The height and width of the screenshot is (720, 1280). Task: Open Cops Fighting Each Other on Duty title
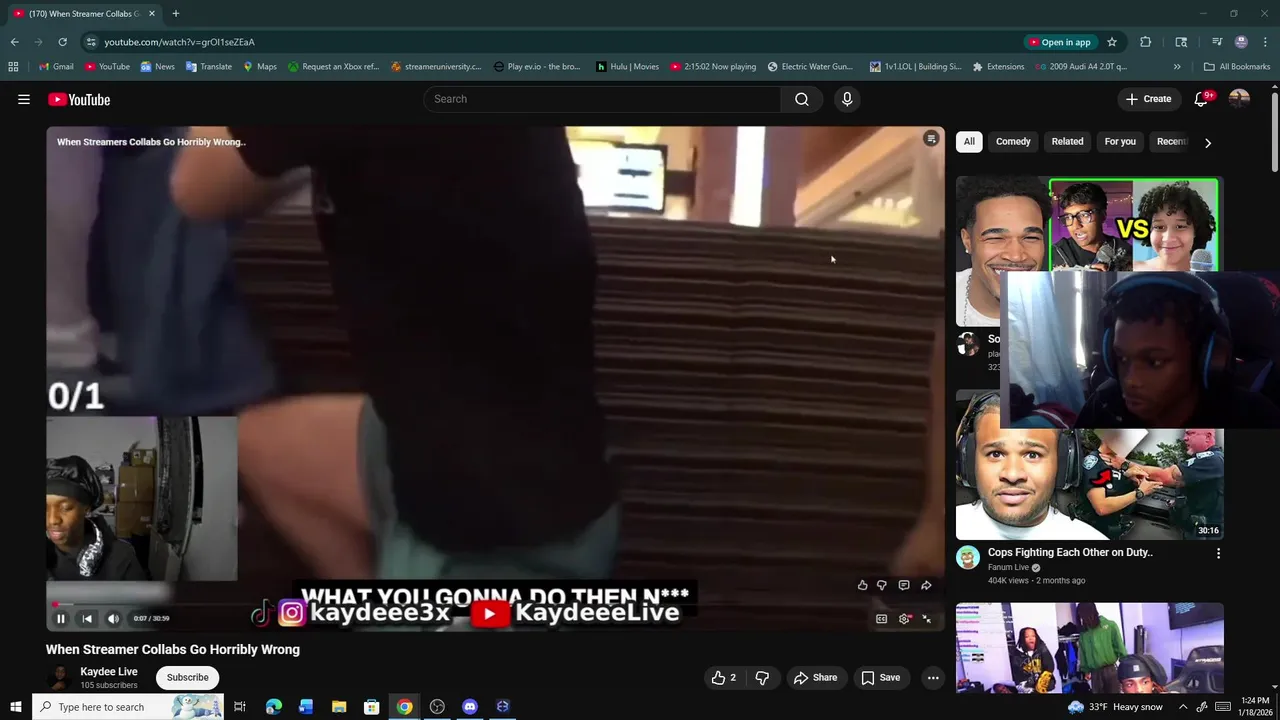(1070, 553)
